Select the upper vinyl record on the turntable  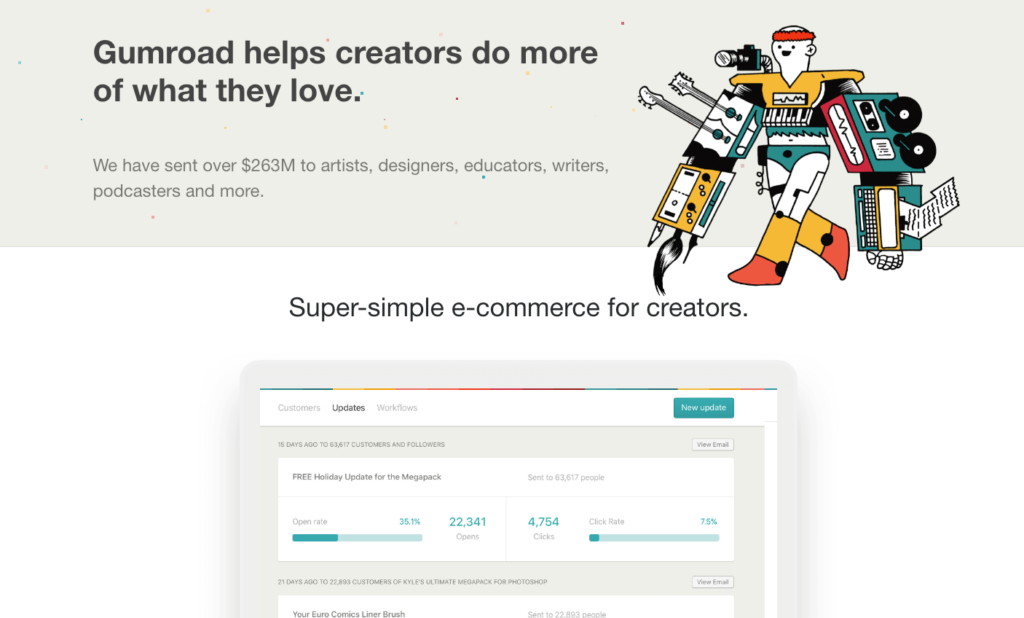tap(904, 112)
